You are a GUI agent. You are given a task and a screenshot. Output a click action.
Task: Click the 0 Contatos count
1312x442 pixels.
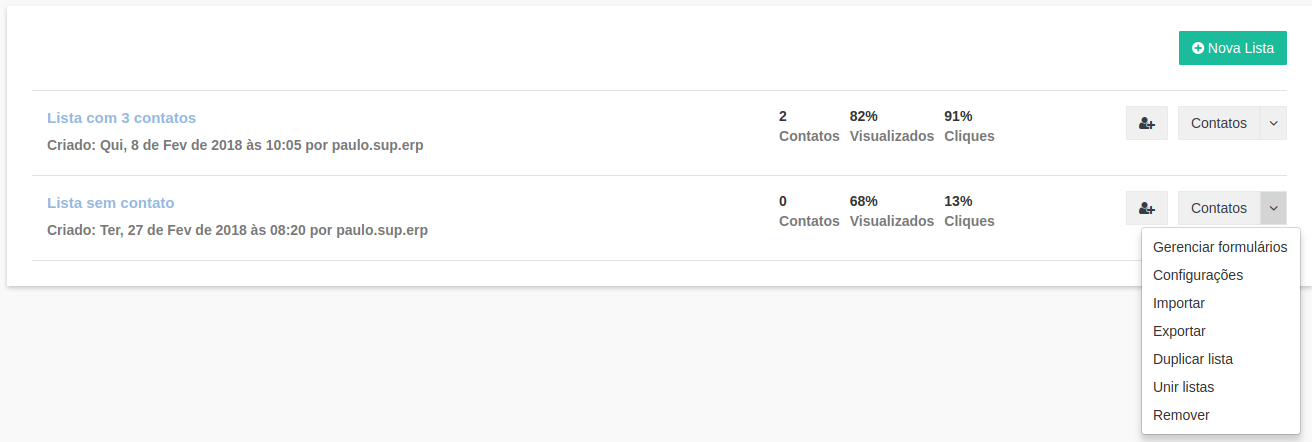tap(808, 211)
